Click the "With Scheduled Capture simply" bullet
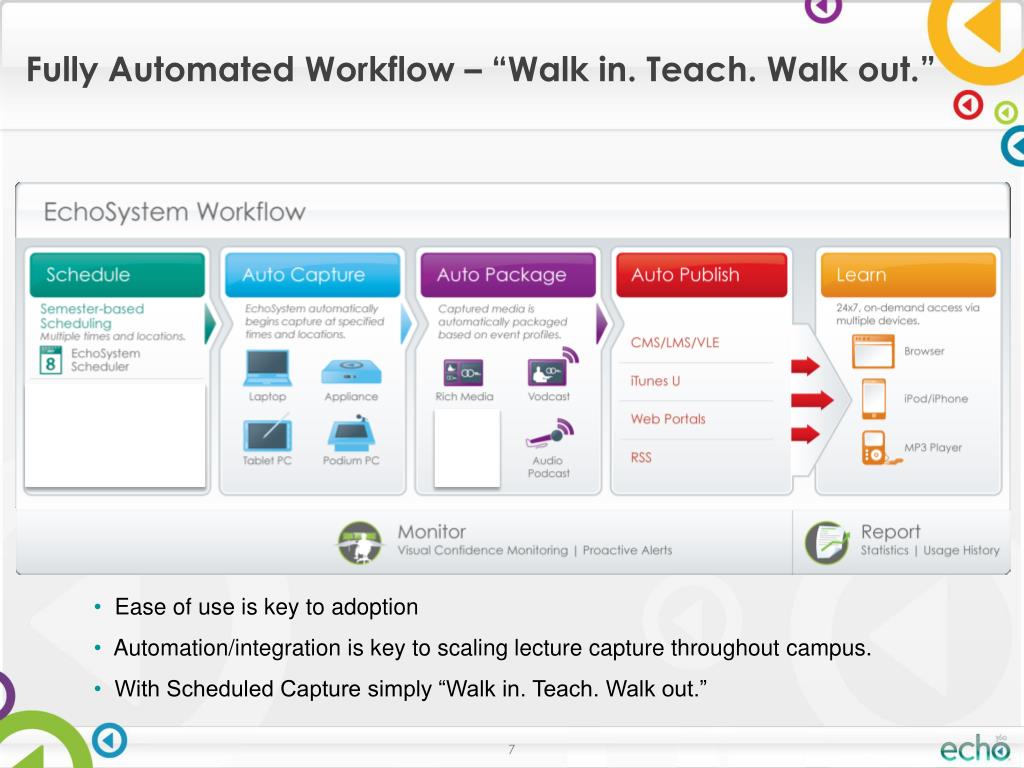1024x768 pixels. click(411, 689)
